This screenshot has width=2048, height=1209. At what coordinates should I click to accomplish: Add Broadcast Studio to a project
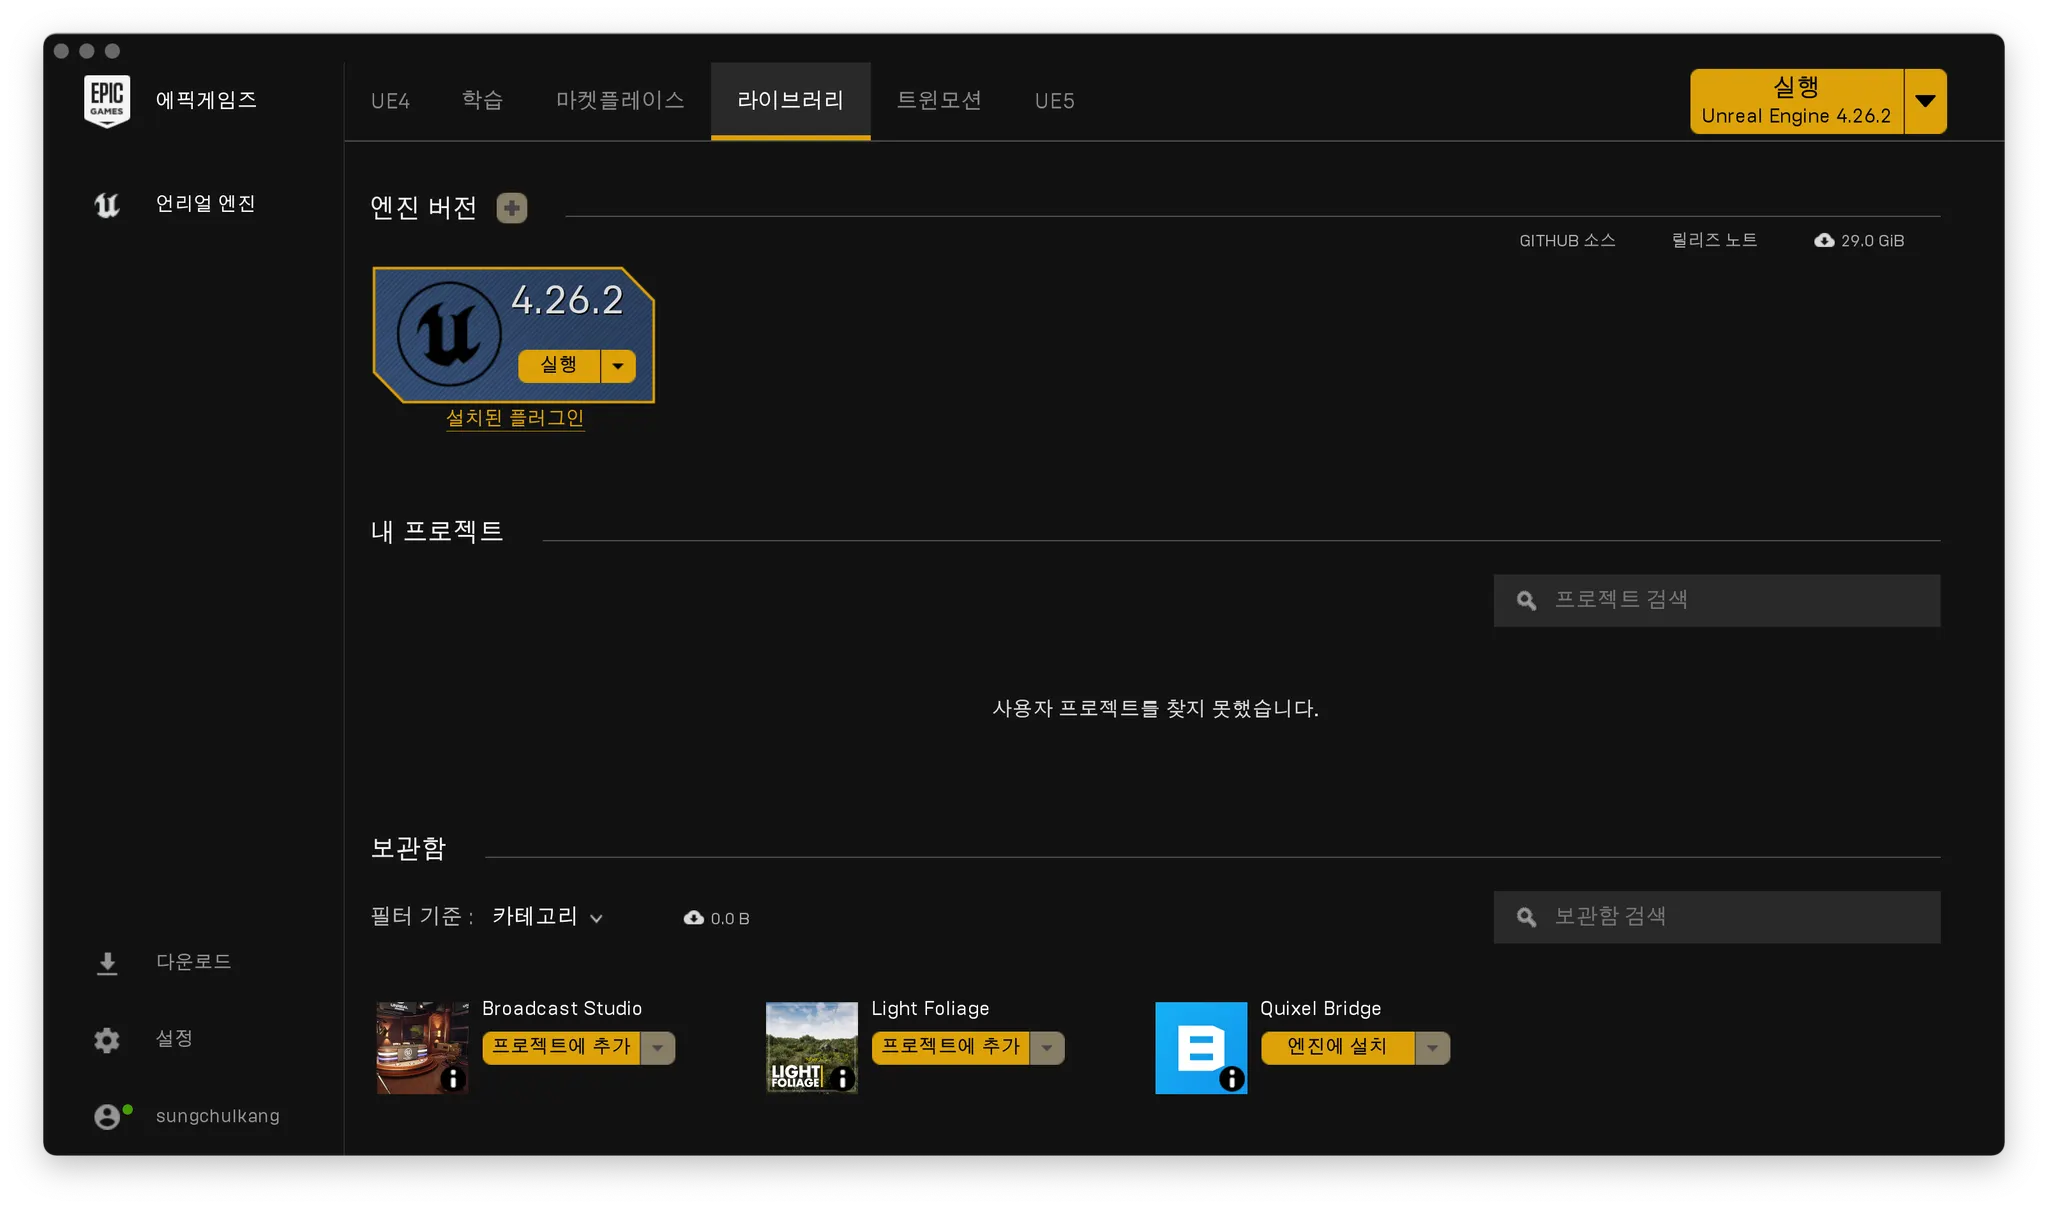pos(561,1047)
